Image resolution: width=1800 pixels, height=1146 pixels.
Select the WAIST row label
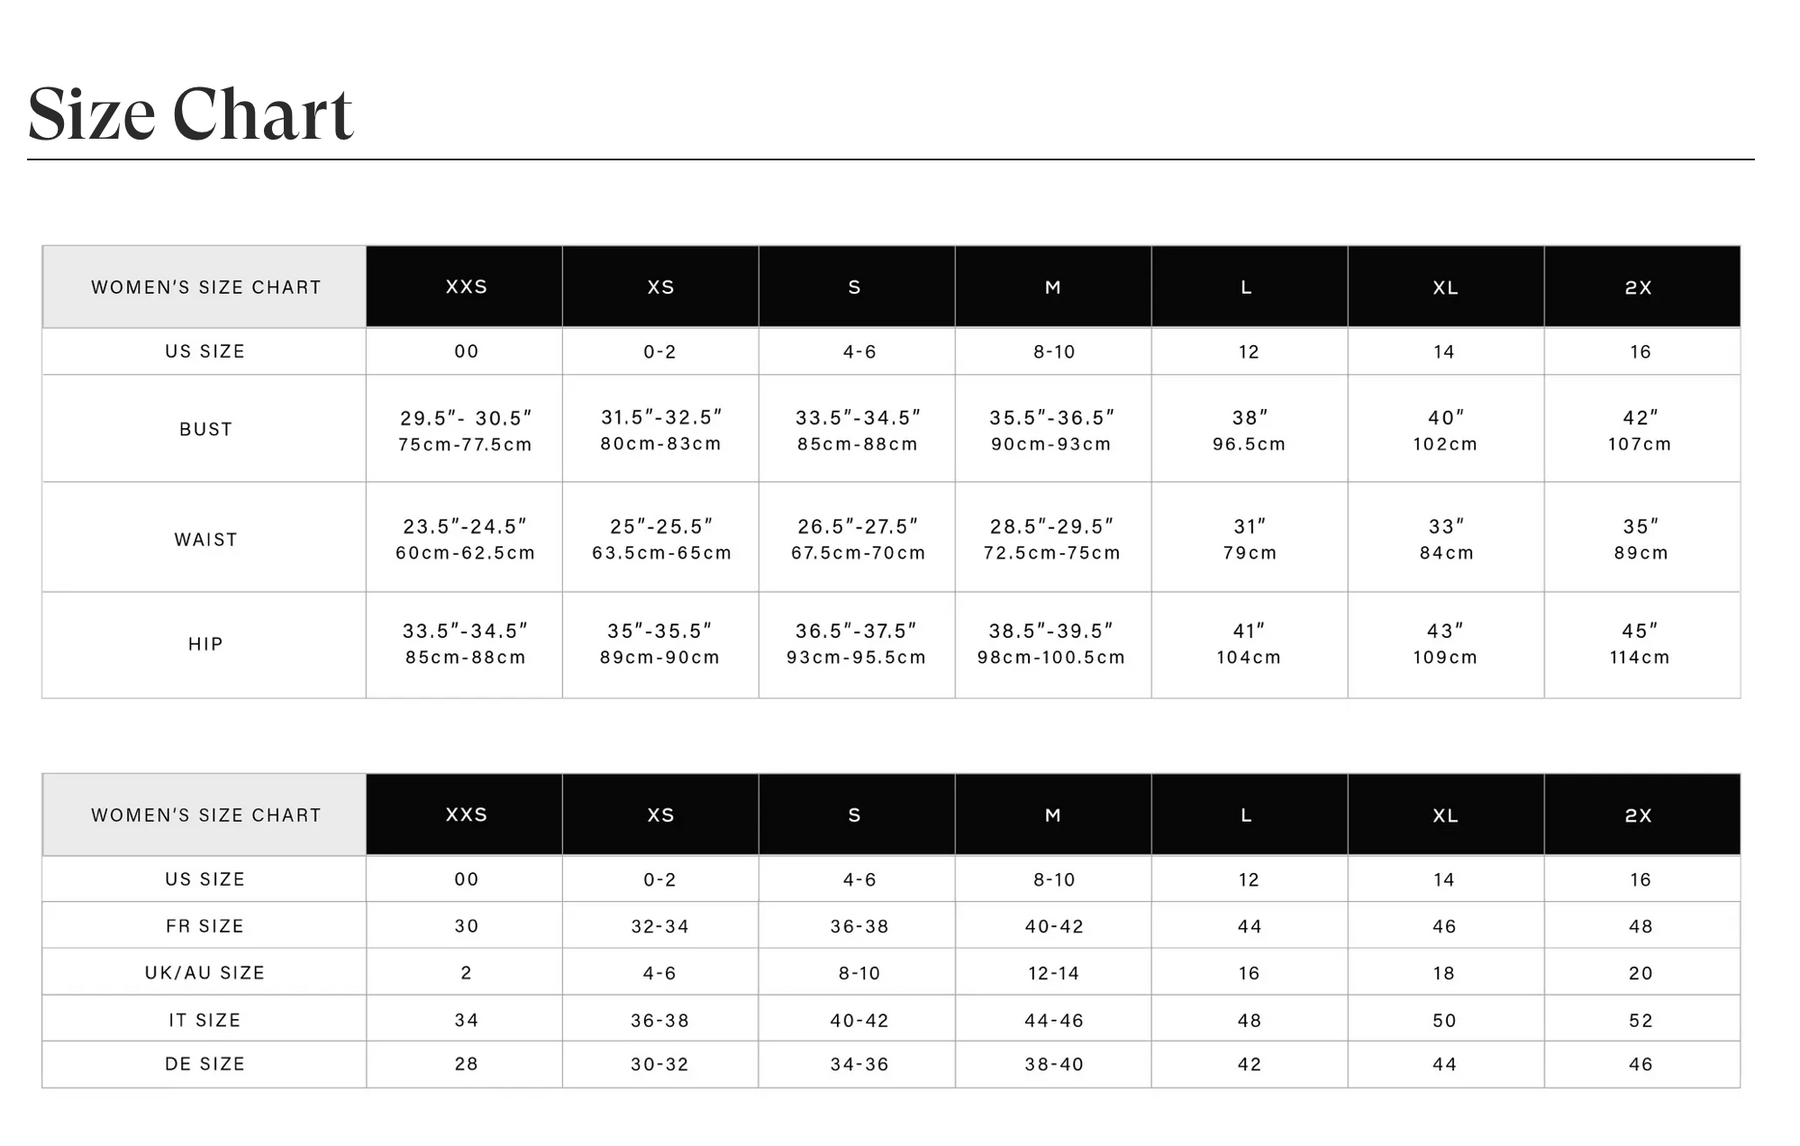pos(205,540)
